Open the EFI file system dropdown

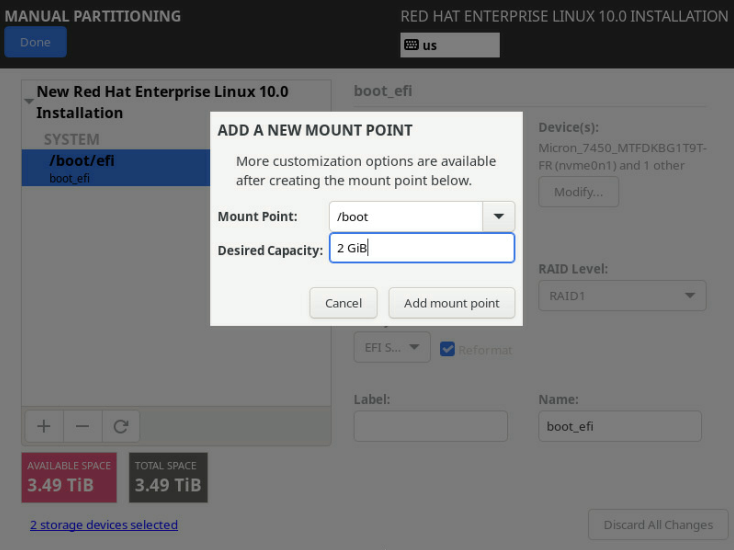(392, 348)
